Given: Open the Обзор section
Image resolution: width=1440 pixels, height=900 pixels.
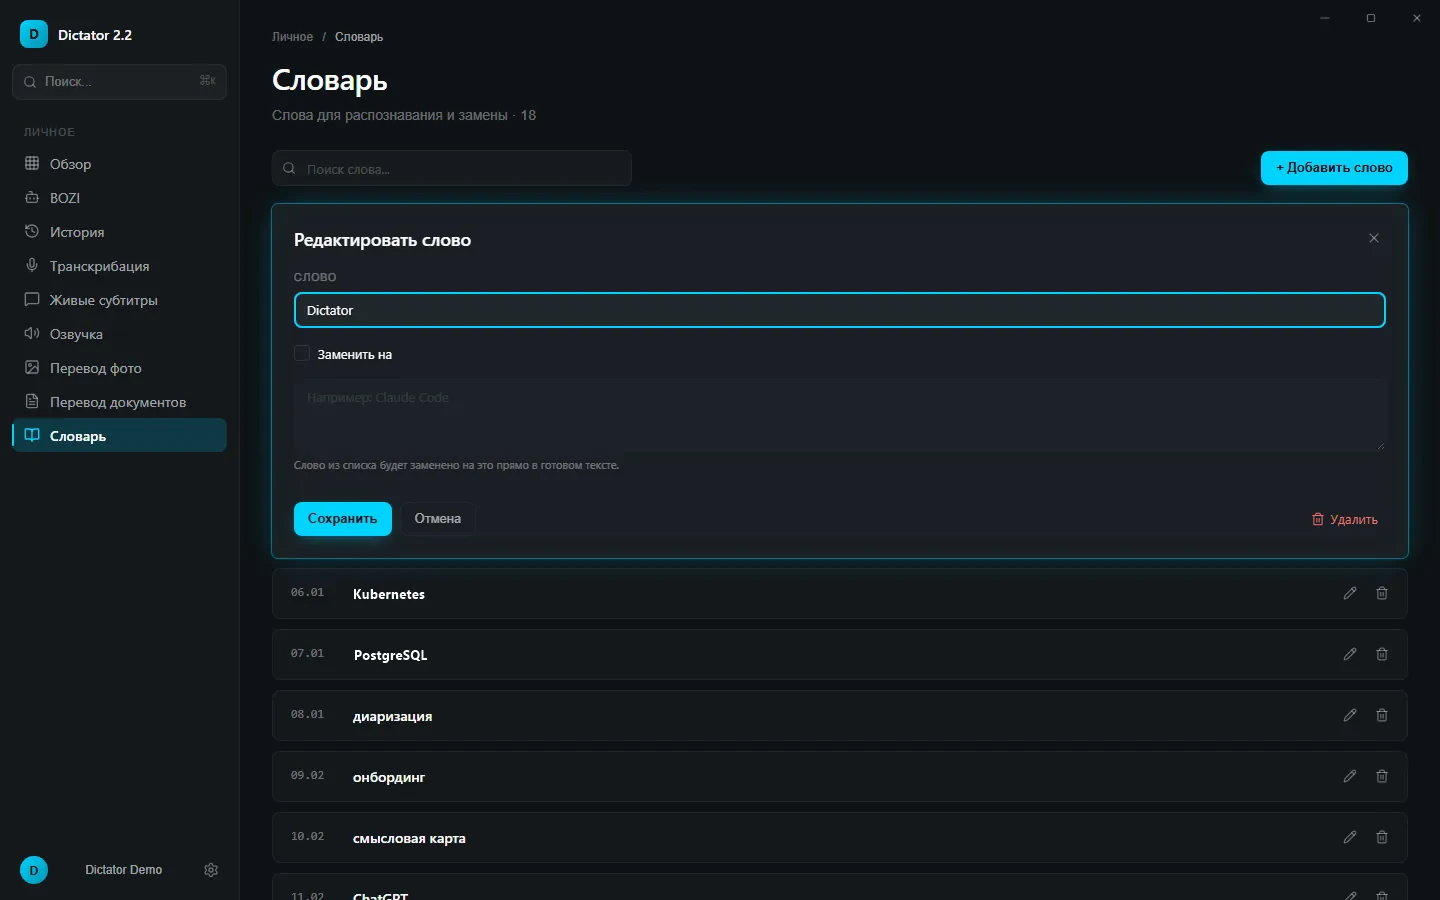Looking at the screenshot, I should click(119, 164).
